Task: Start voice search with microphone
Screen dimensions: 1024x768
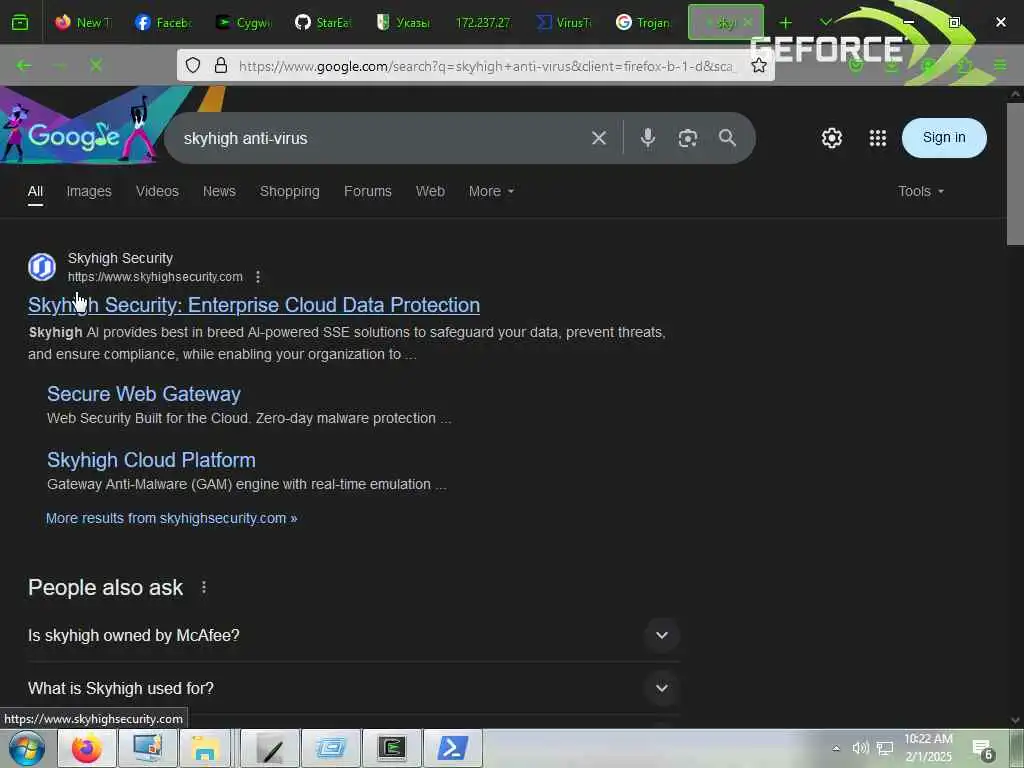Action: click(648, 138)
